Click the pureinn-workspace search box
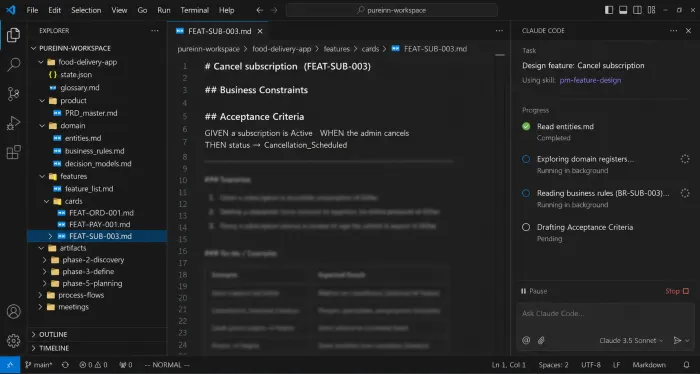Image resolution: width=700 pixels, height=374 pixels. point(392,10)
